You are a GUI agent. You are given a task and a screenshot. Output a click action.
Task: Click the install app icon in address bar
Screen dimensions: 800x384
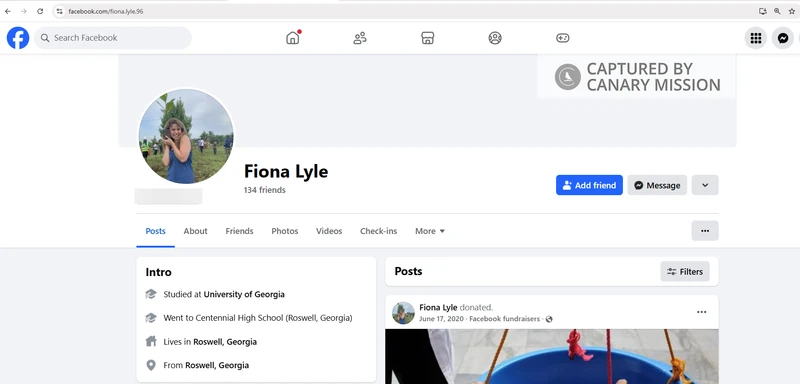[763, 11]
